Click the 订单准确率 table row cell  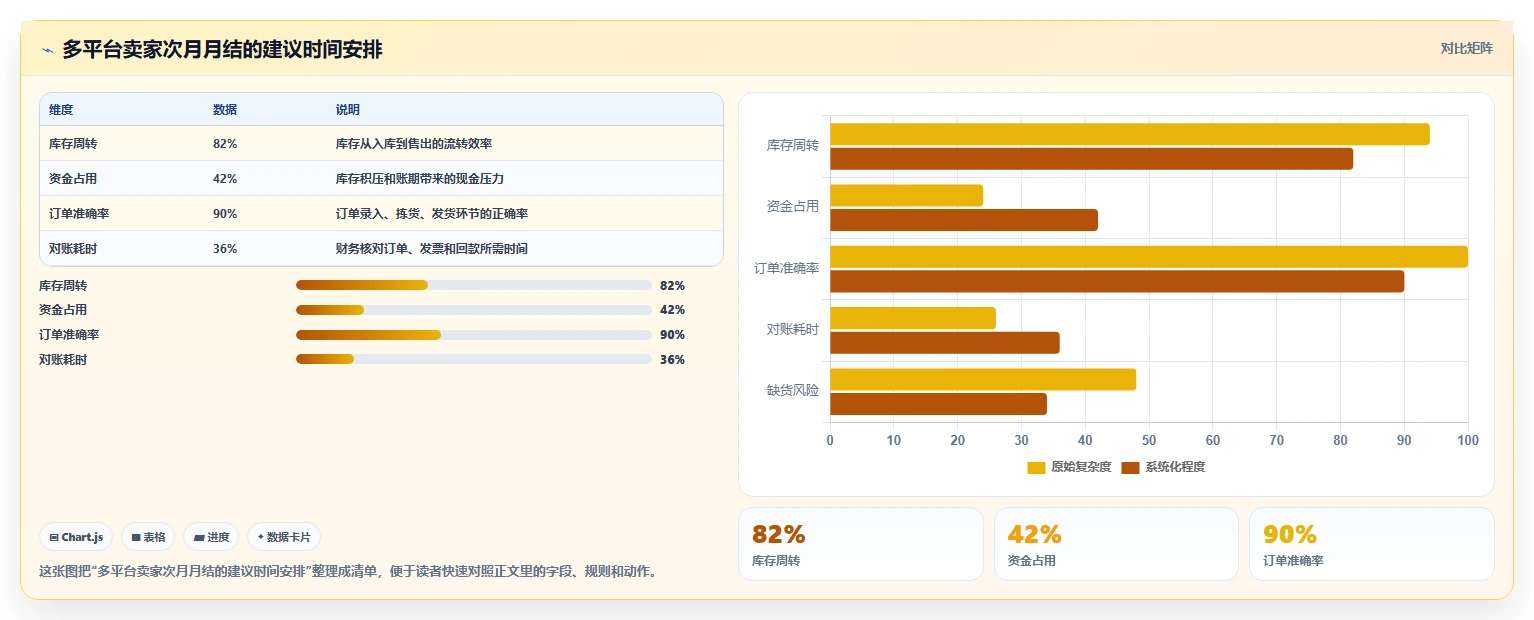(79, 214)
